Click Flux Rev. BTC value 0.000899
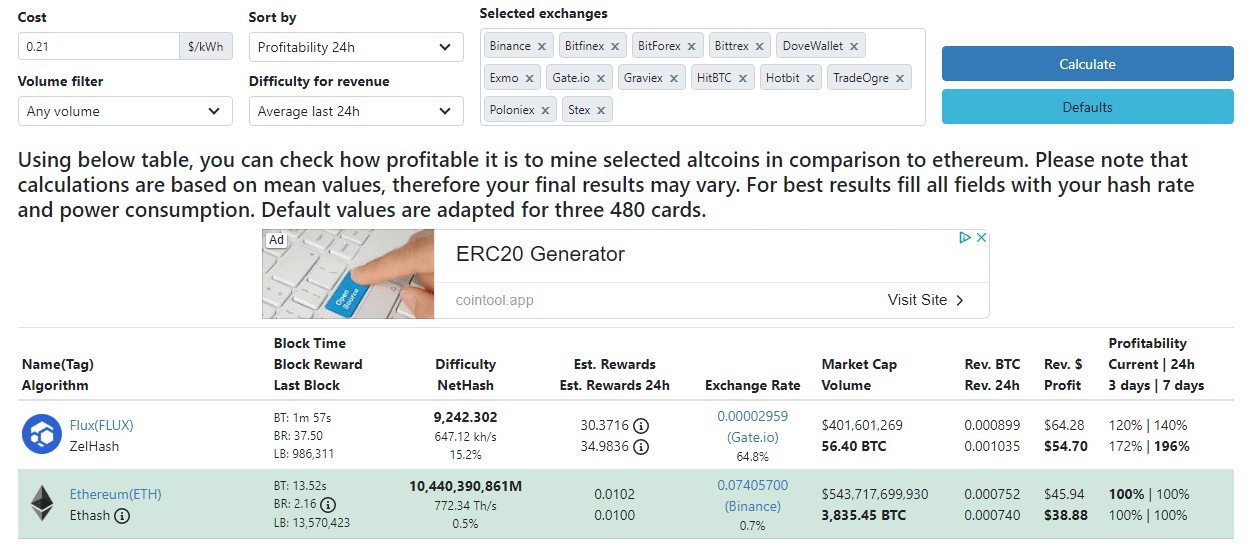Image resolution: width=1260 pixels, height=549 pixels. coord(992,425)
